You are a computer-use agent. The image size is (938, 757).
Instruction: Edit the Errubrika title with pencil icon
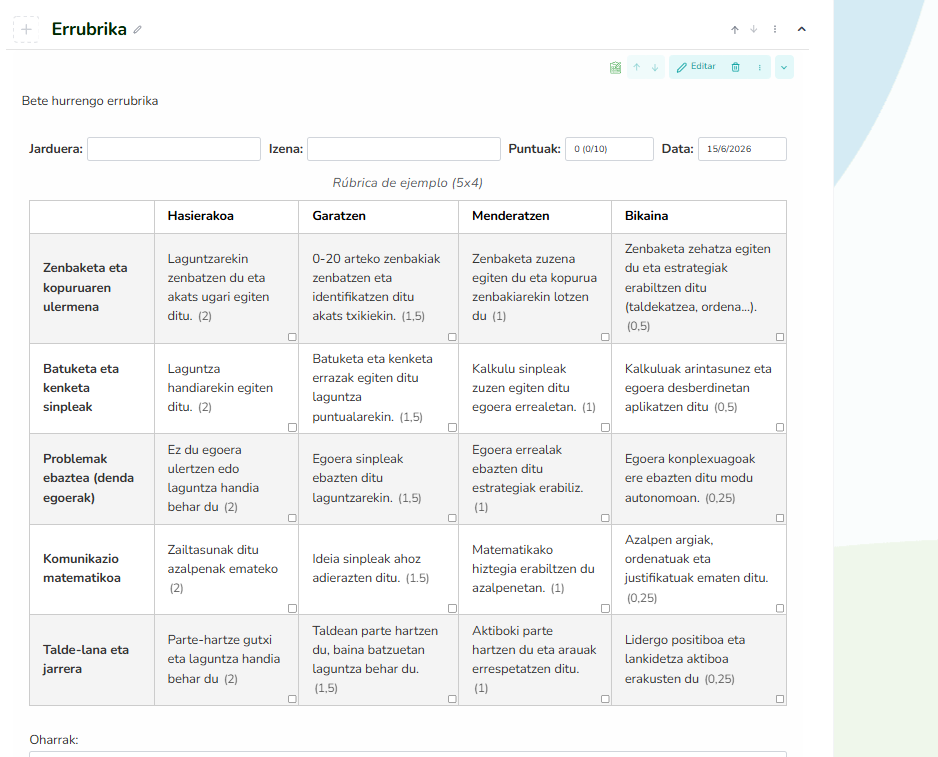pyautogui.click(x=138, y=29)
